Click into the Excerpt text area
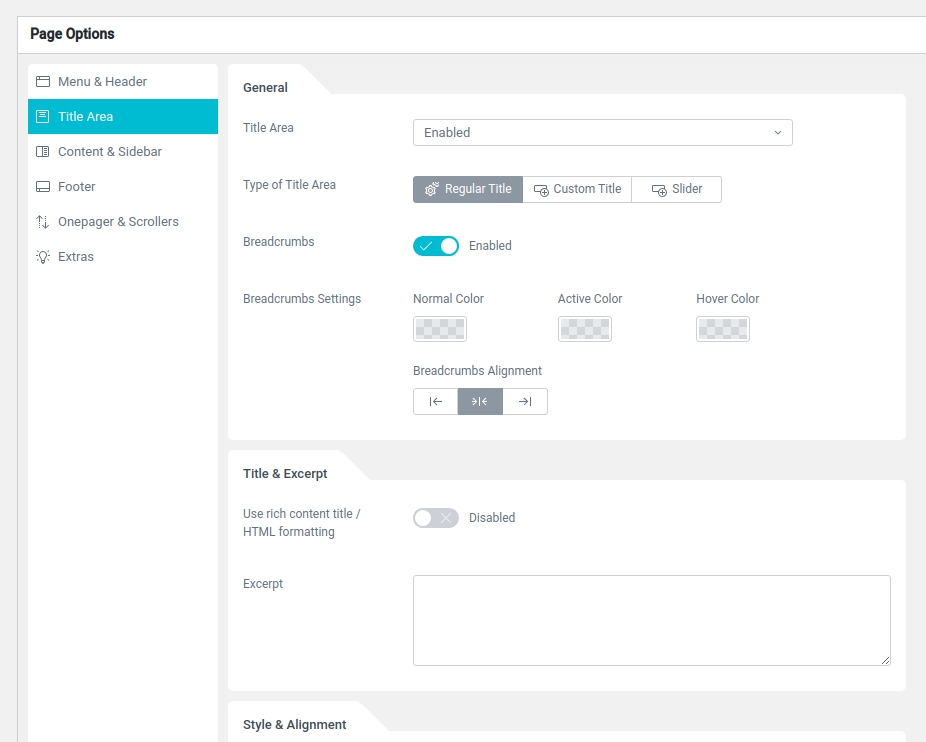This screenshot has width=926, height=742. 651,620
